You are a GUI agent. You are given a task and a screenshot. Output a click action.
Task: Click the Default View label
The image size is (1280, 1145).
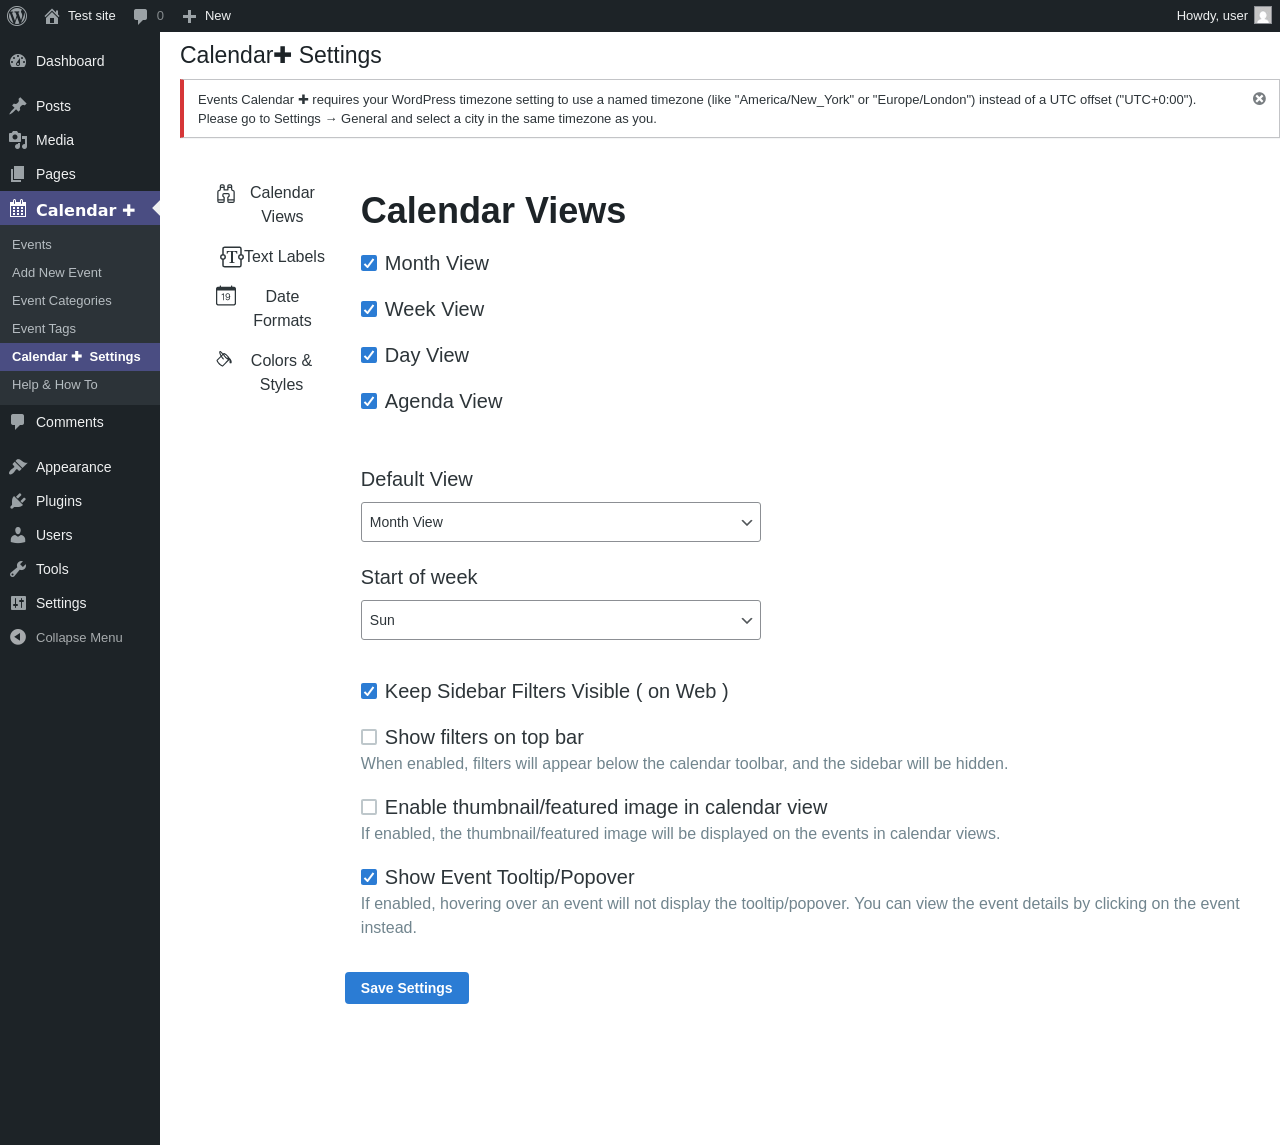(x=417, y=479)
